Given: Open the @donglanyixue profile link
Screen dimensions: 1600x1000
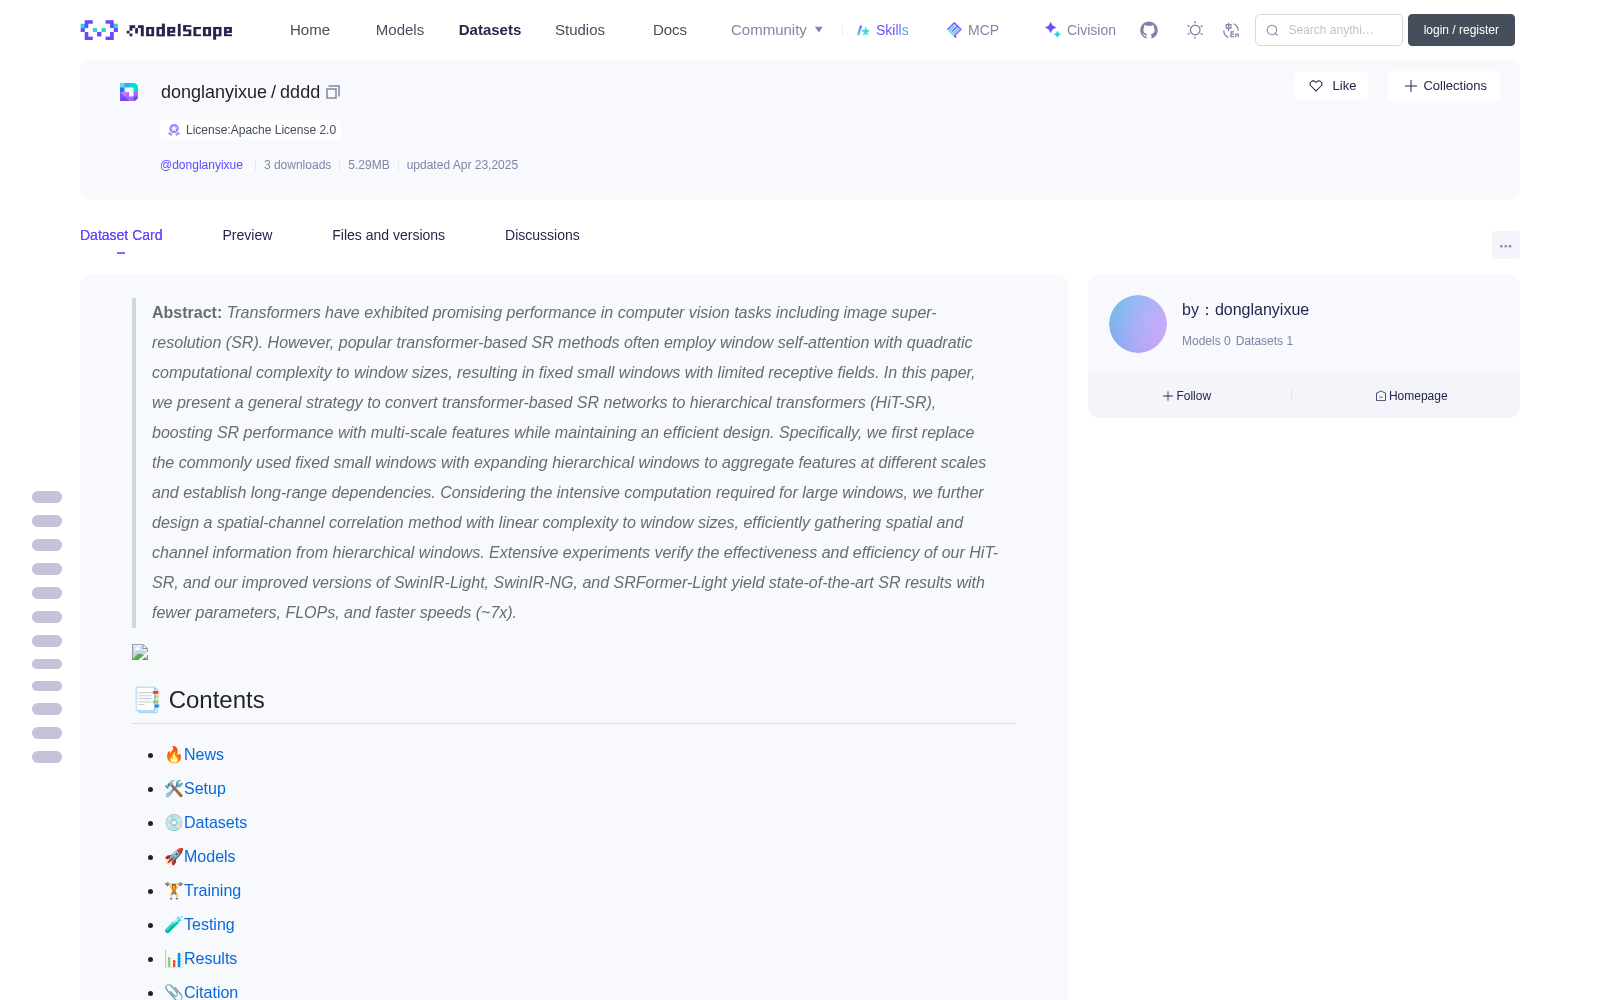Looking at the screenshot, I should coord(201,165).
